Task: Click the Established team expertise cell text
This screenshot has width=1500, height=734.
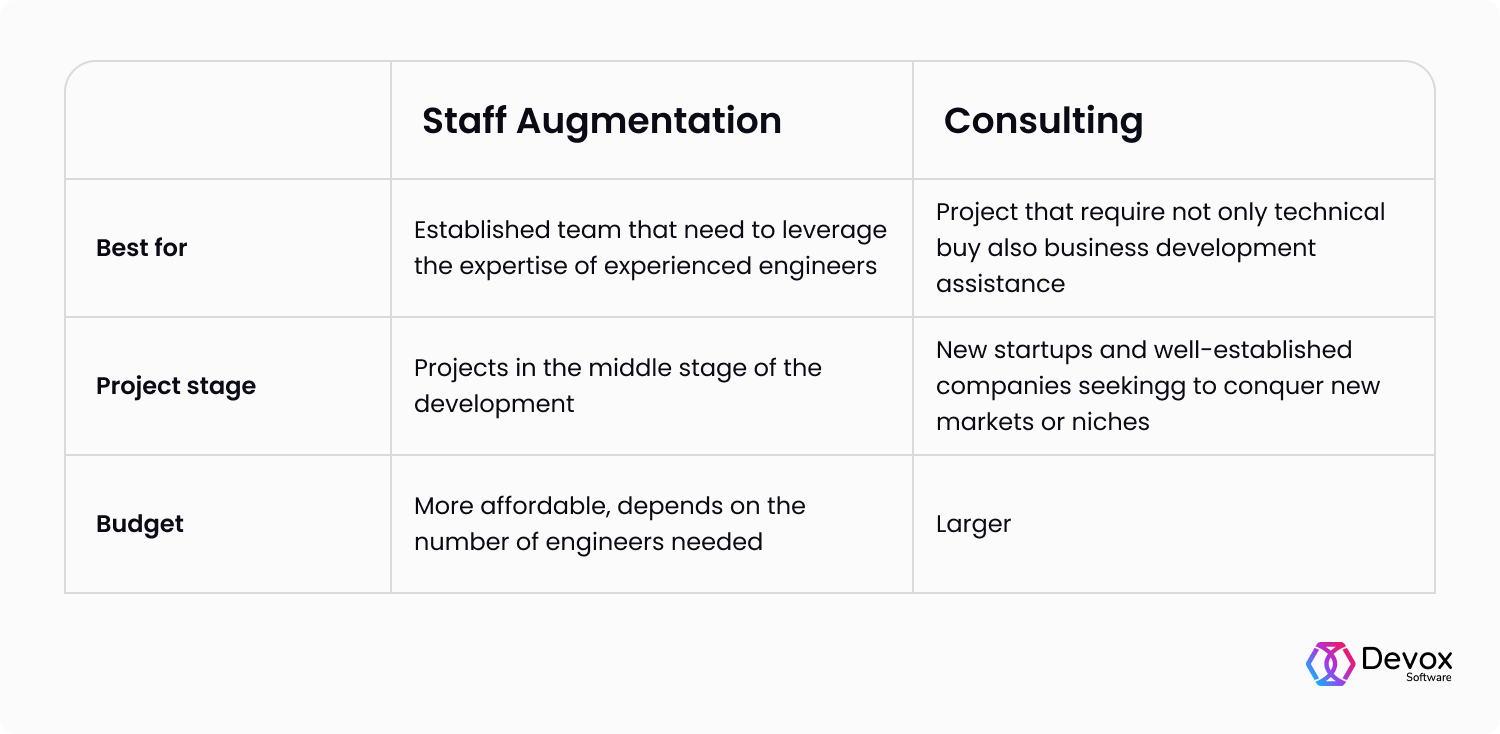Action: coord(650,248)
